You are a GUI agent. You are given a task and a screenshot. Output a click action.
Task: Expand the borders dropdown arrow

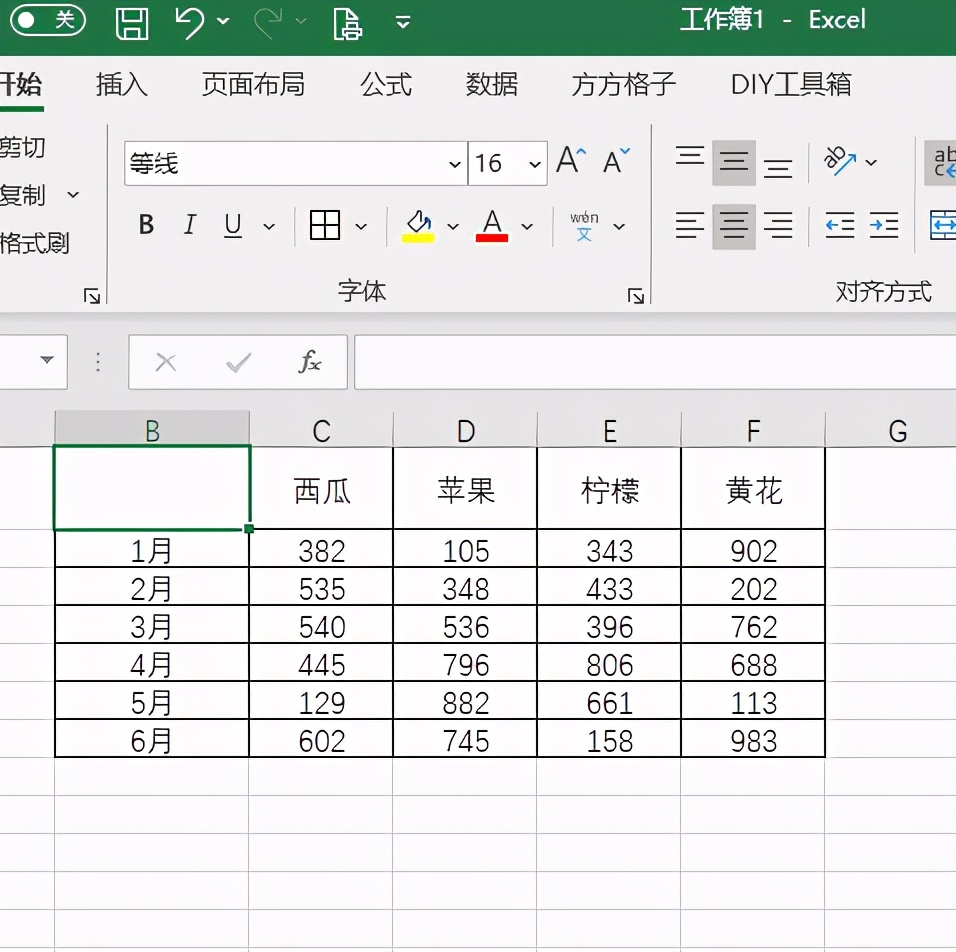coord(361,225)
